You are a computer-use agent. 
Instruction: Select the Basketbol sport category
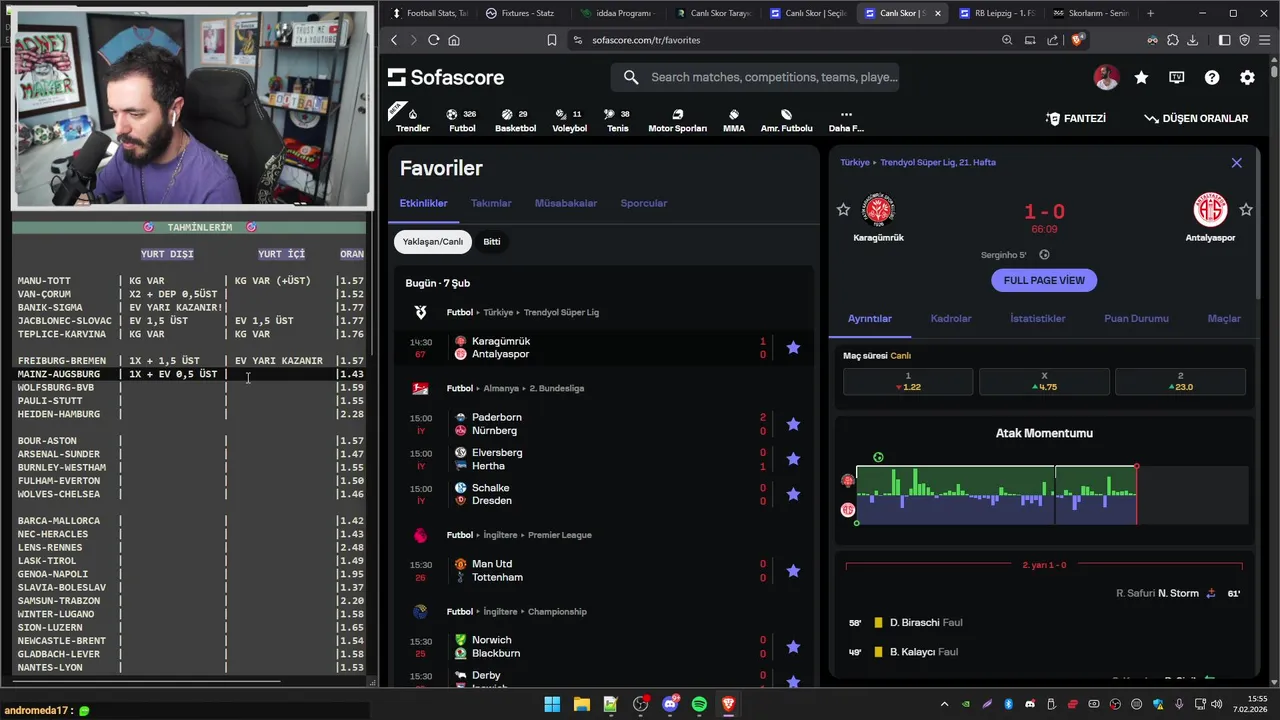click(x=515, y=120)
